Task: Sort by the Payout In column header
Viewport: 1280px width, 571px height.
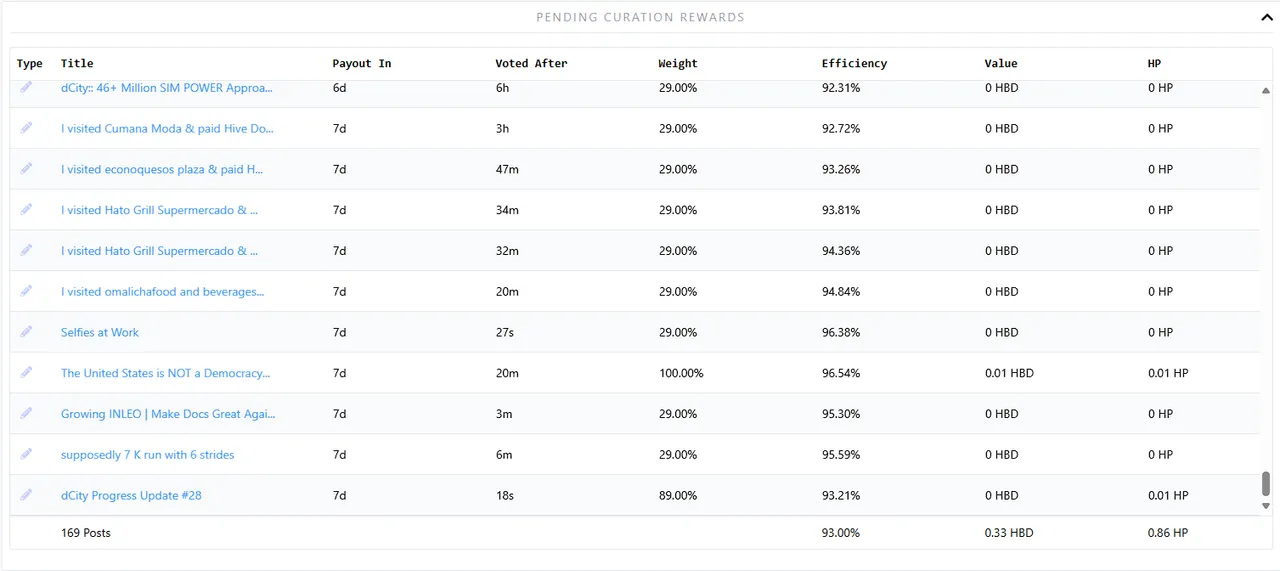Action: [362, 63]
